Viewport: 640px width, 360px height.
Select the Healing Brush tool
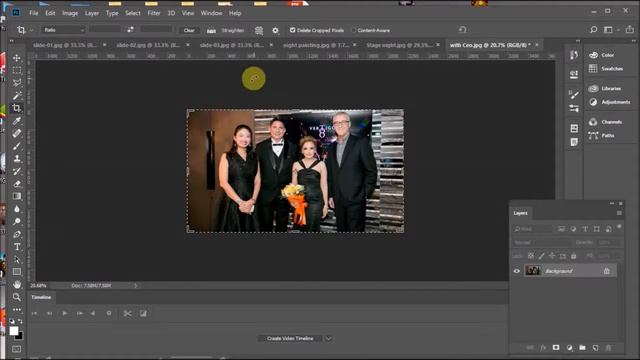(17, 133)
